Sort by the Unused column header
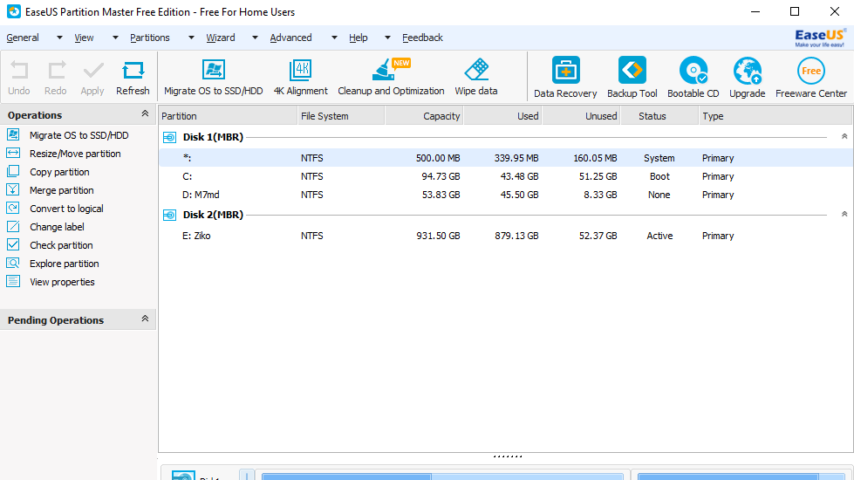This screenshot has height=480, width=854. pyautogui.click(x=581, y=116)
